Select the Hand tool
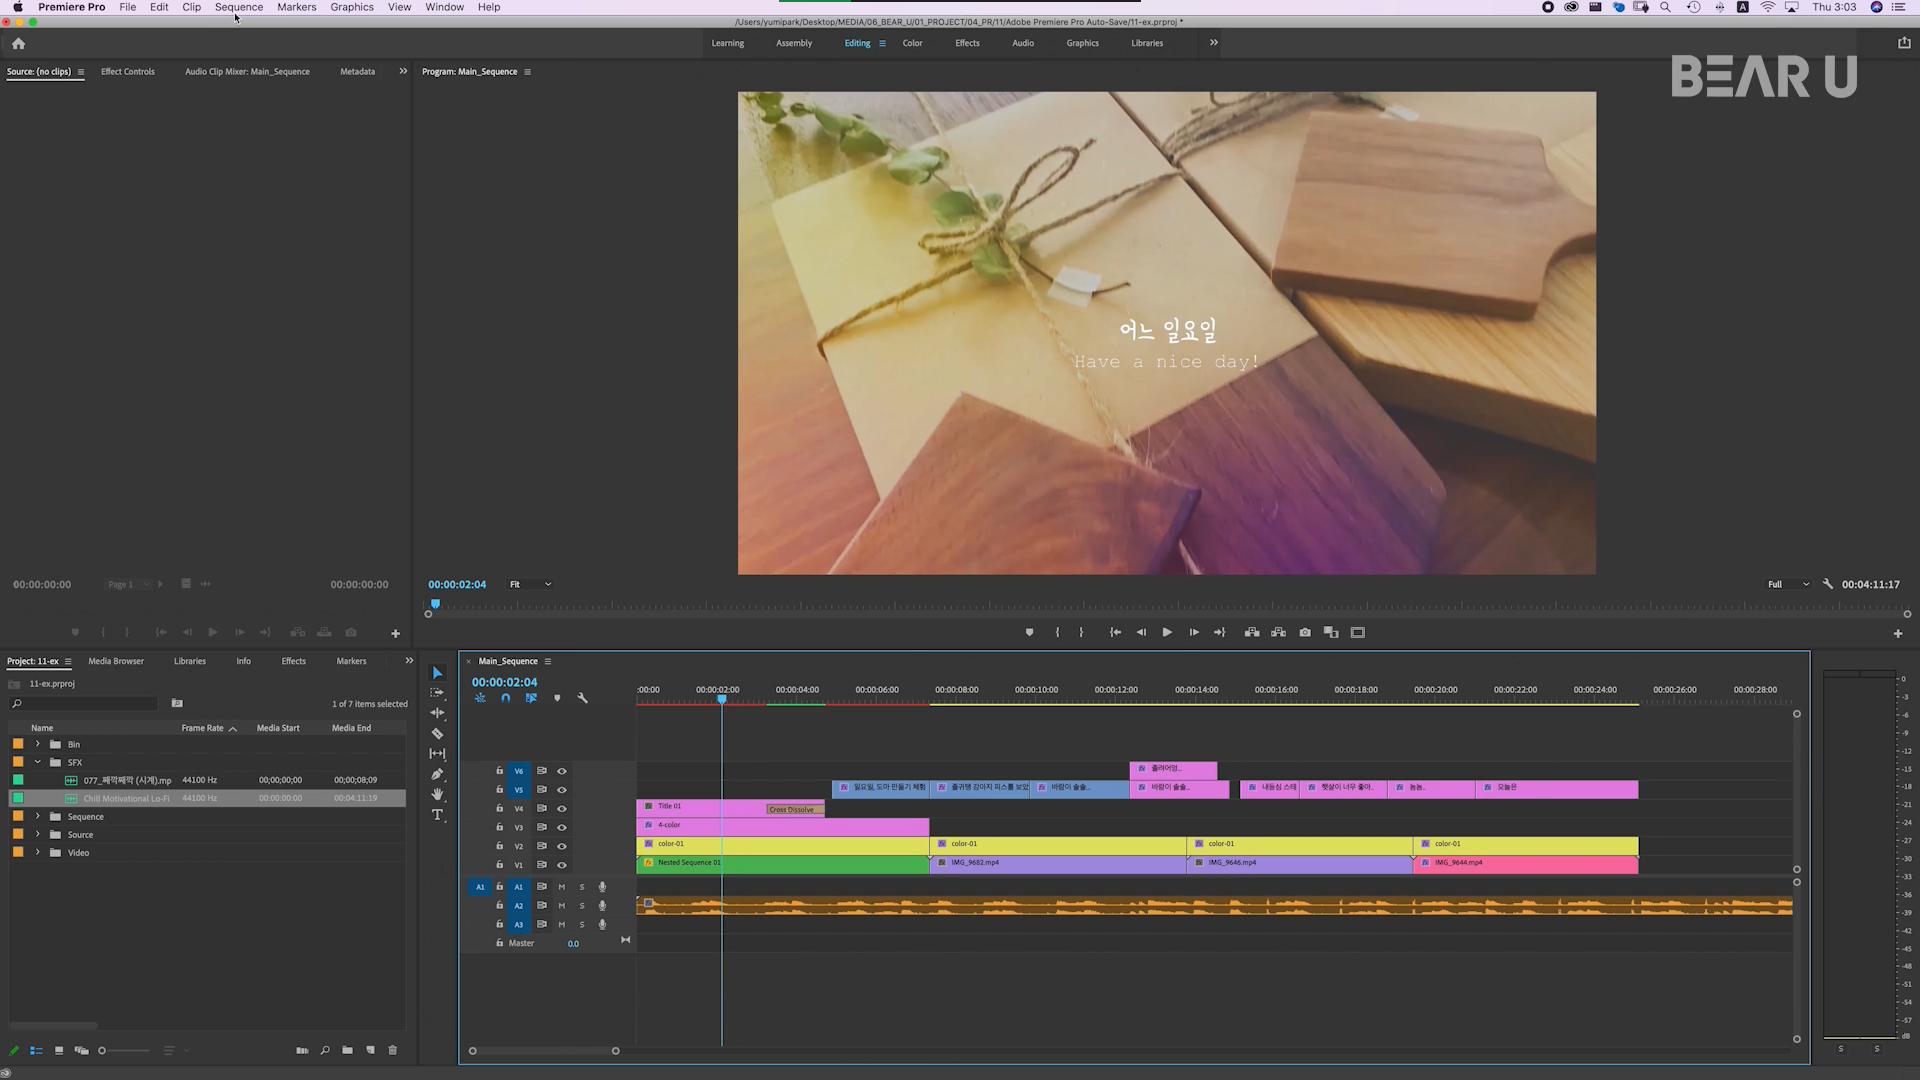The height and width of the screenshot is (1080, 1920). click(437, 794)
